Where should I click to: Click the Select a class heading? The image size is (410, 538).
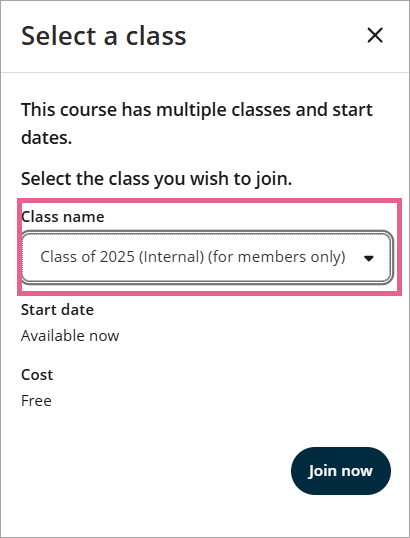tap(104, 36)
